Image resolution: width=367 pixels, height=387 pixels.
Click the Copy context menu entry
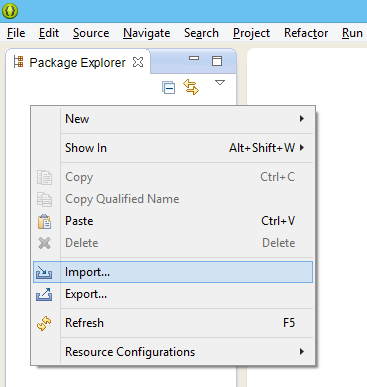(x=173, y=177)
